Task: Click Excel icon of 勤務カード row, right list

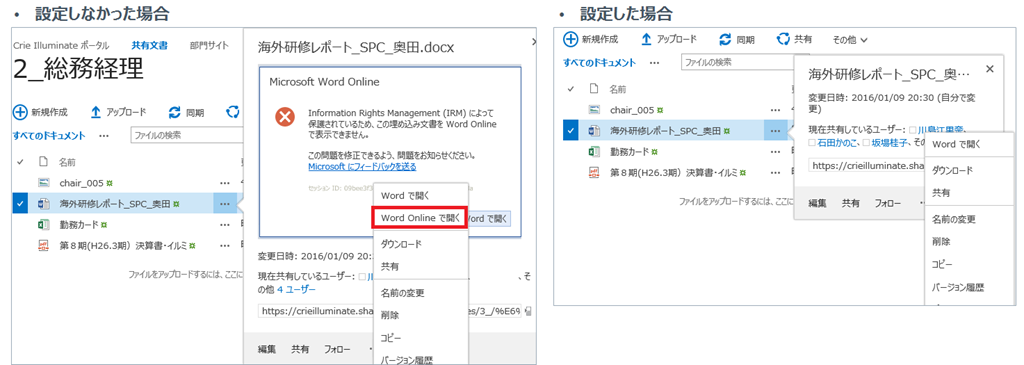Action: pyautogui.click(x=594, y=151)
